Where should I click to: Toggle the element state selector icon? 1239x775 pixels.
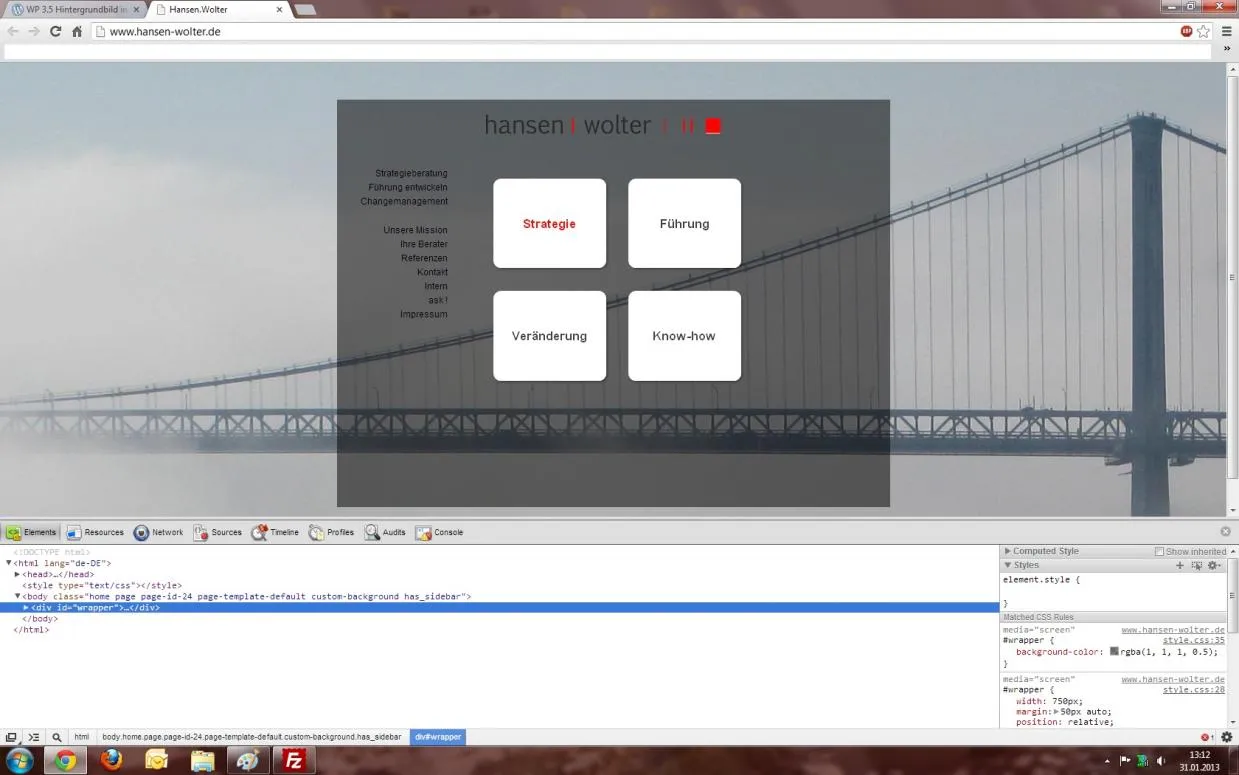[x=1196, y=565]
